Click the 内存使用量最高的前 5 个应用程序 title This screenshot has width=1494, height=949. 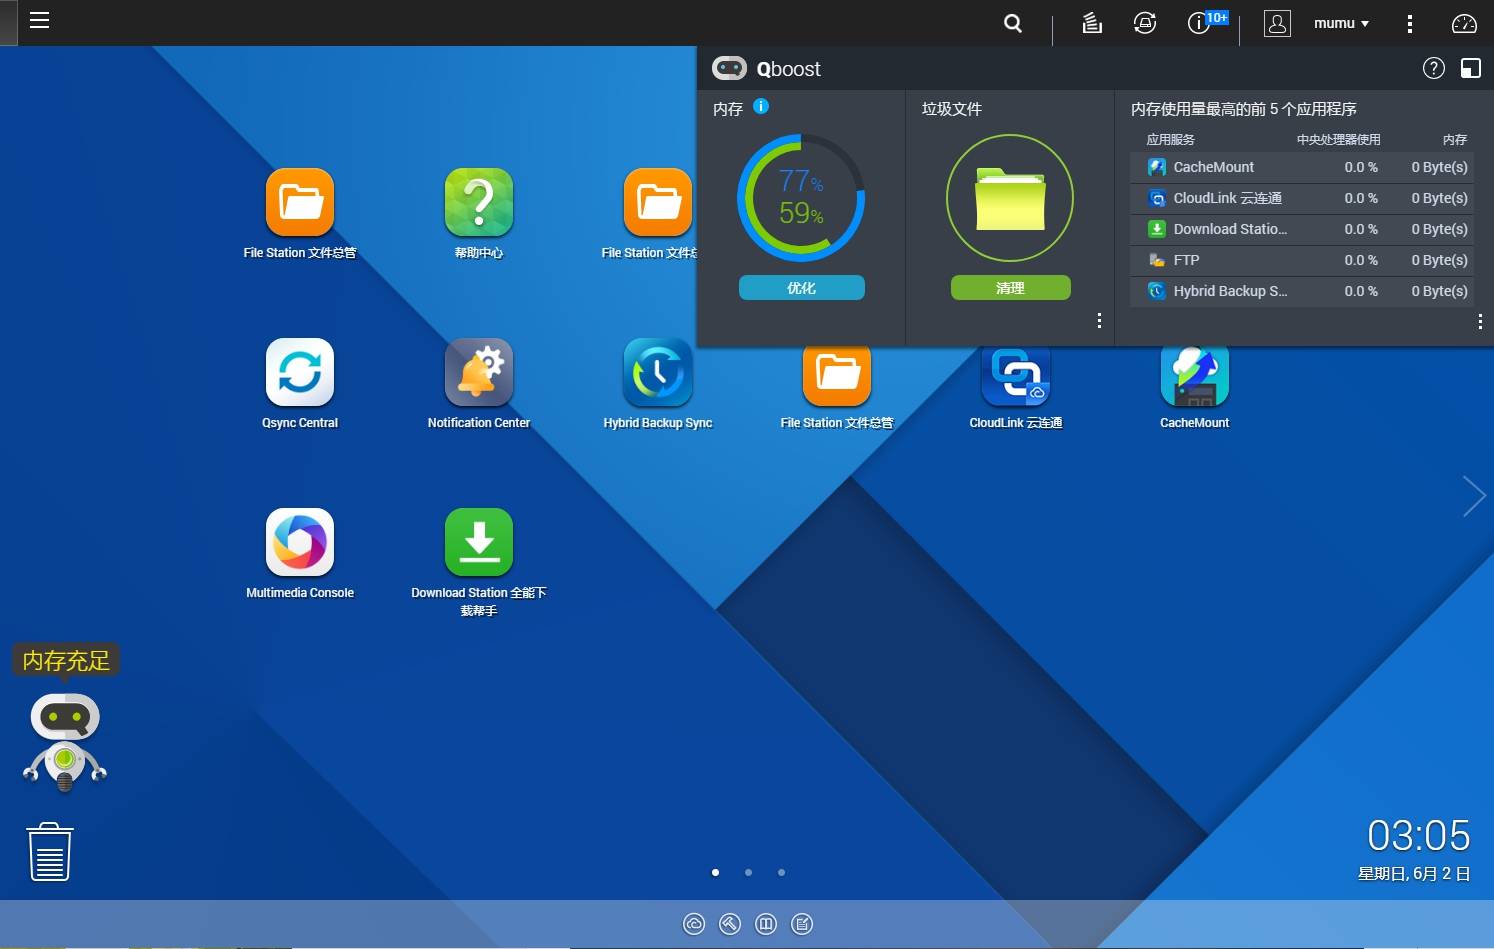[1243, 108]
